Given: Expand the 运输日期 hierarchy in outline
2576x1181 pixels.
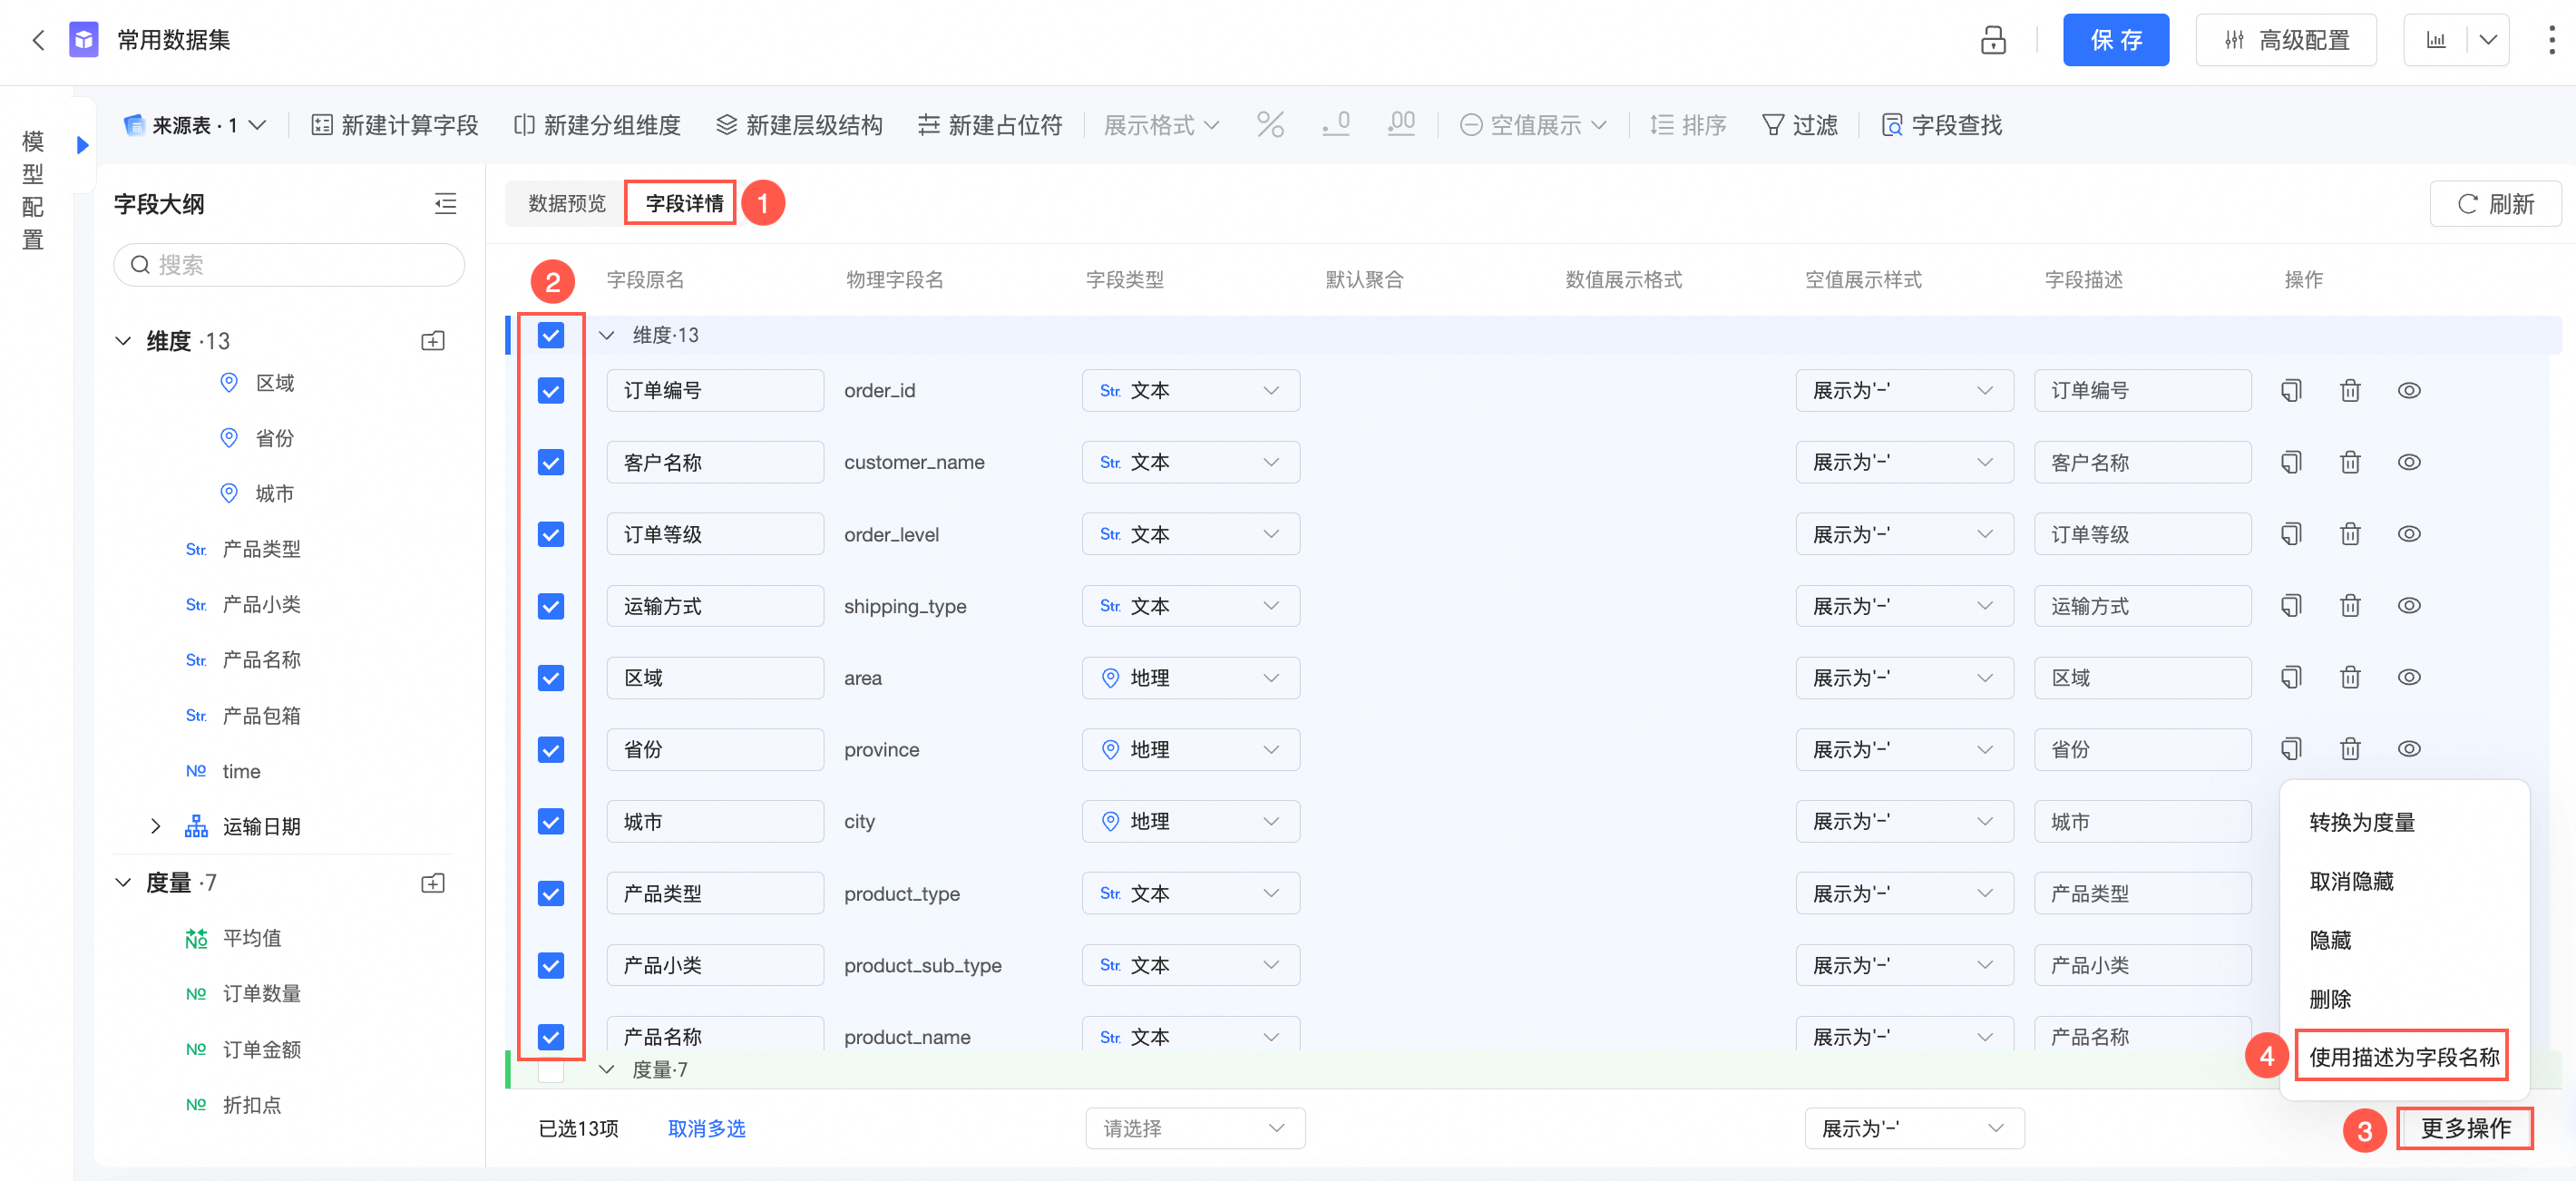Looking at the screenshot, I should (155, 826).
